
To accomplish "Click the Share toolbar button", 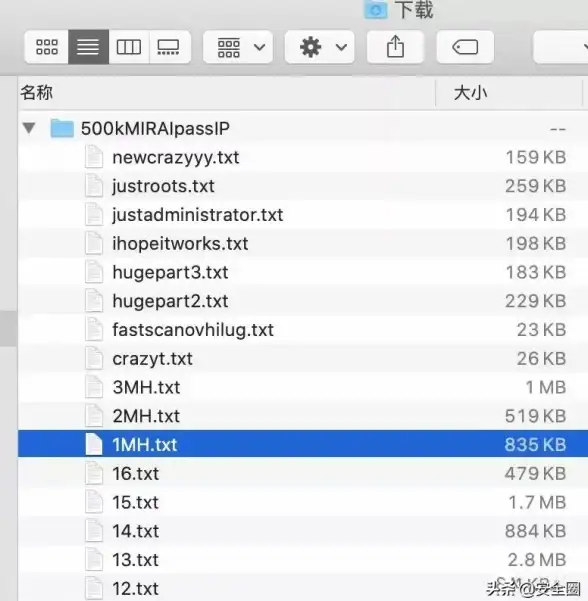I will [x=395, y=47].
